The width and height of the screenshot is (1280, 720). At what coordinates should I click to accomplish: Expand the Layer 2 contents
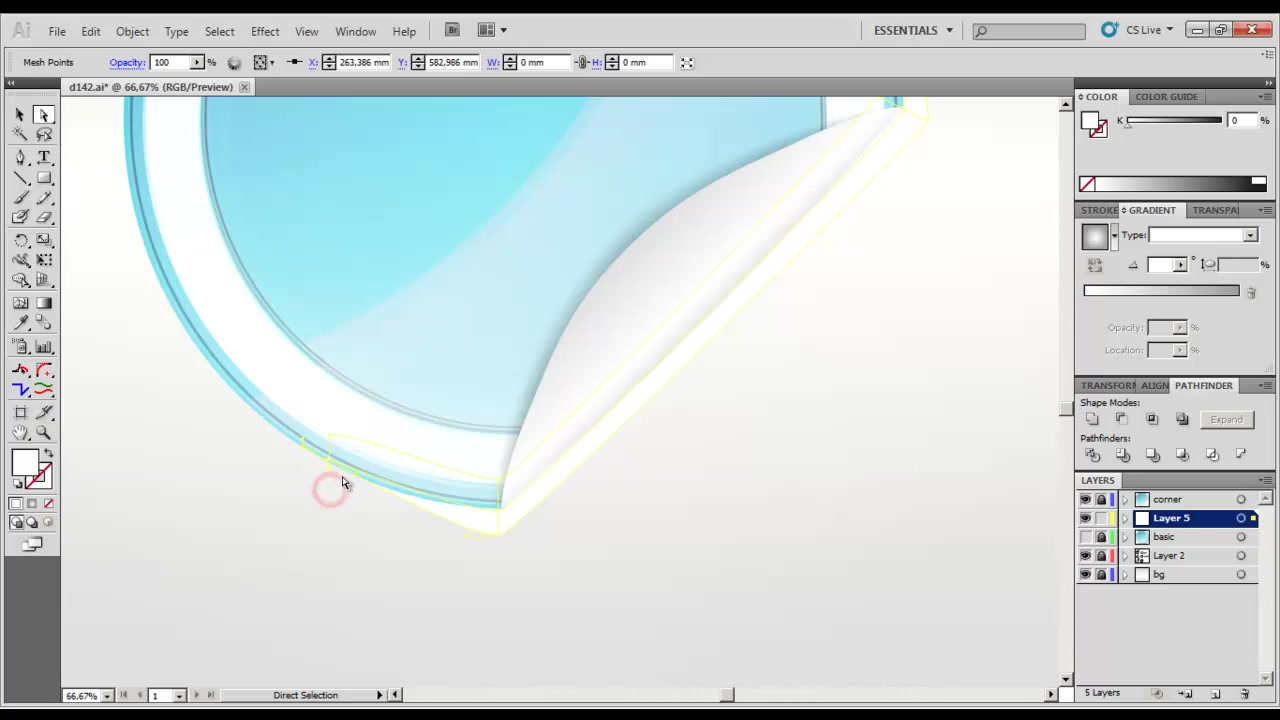(1125, 556)
